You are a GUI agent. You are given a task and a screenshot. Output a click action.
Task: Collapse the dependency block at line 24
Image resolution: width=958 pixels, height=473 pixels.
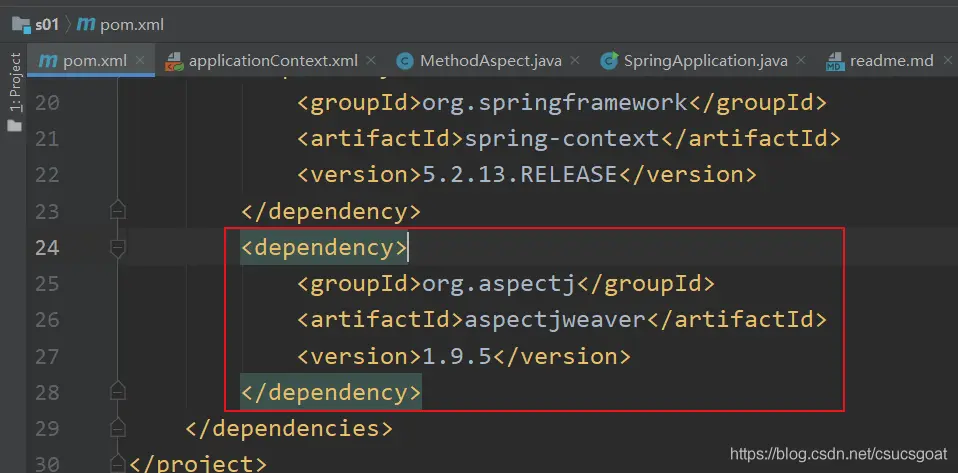point(118,248)
